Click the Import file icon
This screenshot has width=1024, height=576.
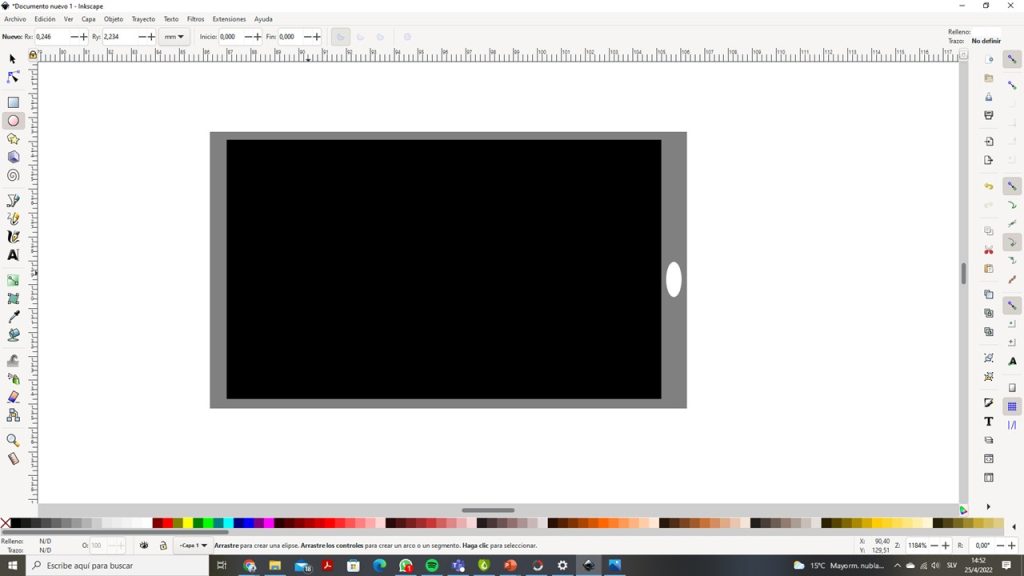989,141
